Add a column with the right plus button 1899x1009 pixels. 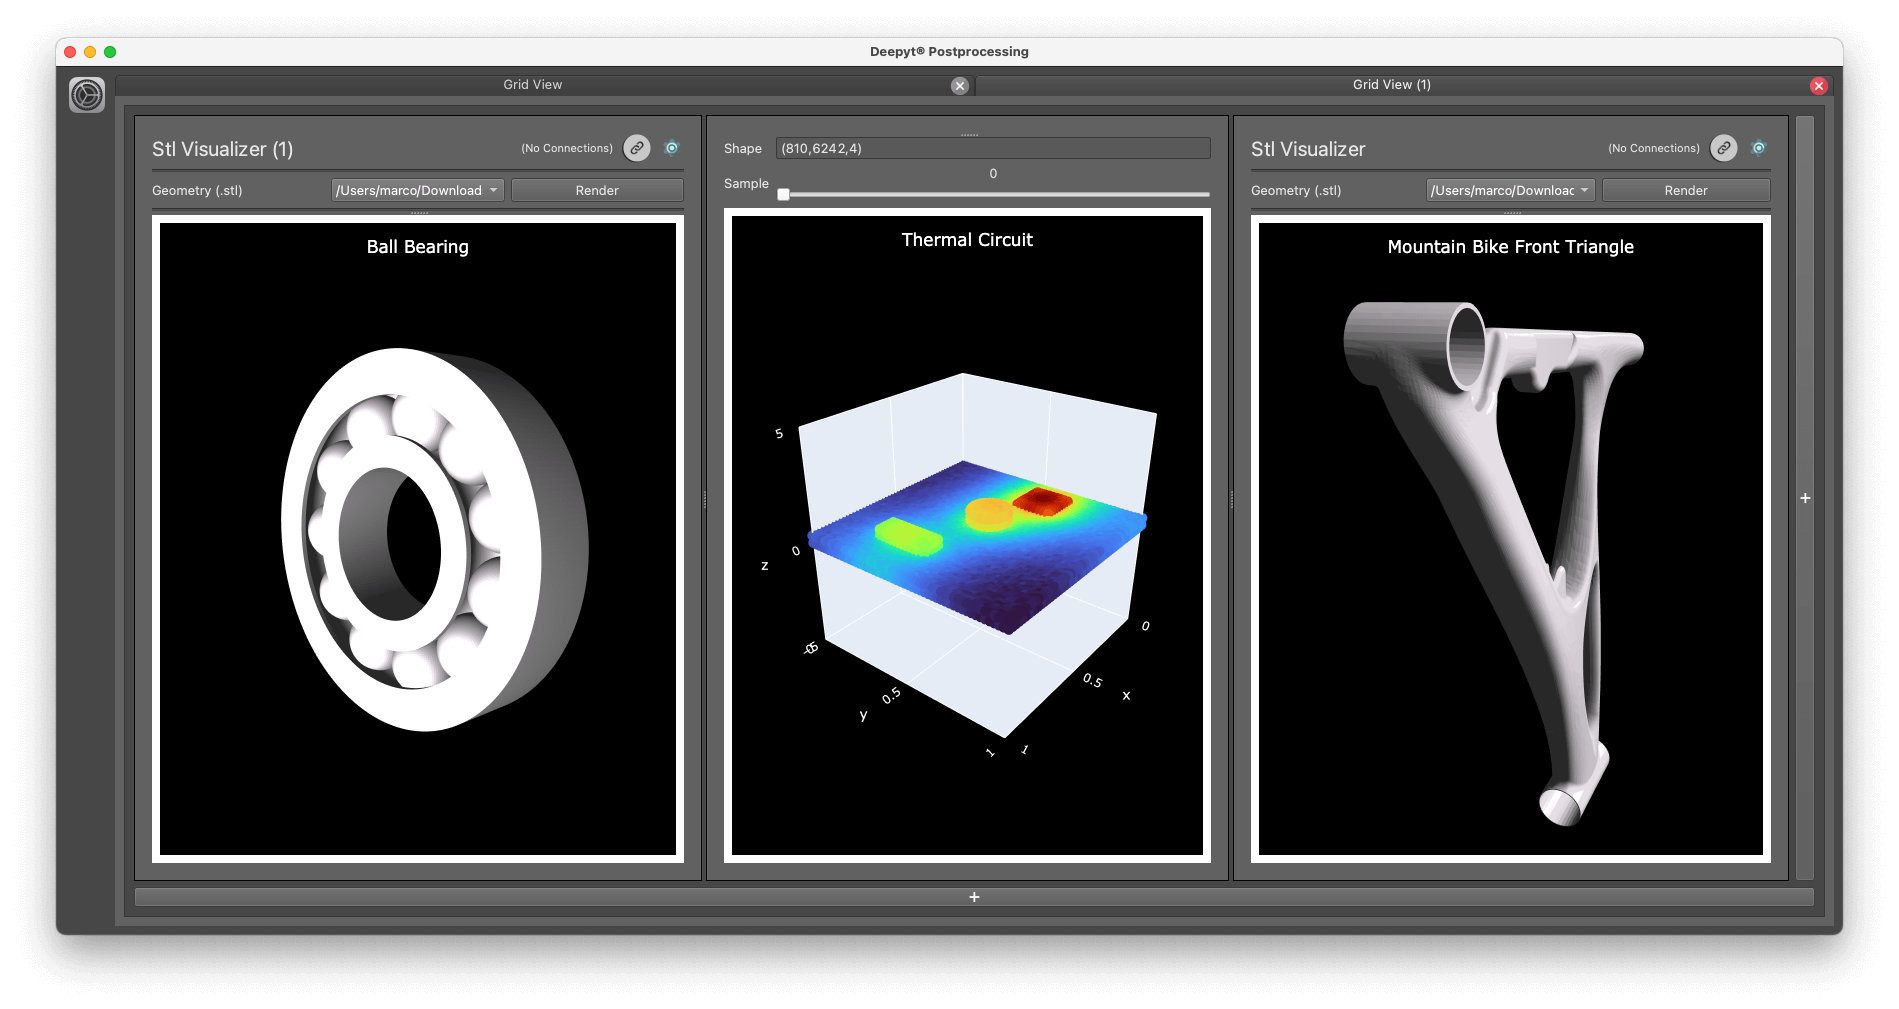pos(1805,498)
